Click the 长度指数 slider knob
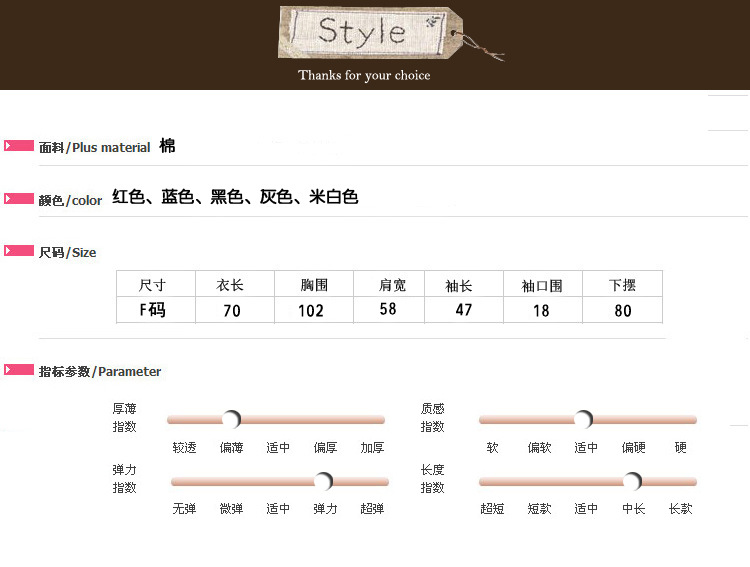This screenshot has height=567, width=750. point(632,481)
